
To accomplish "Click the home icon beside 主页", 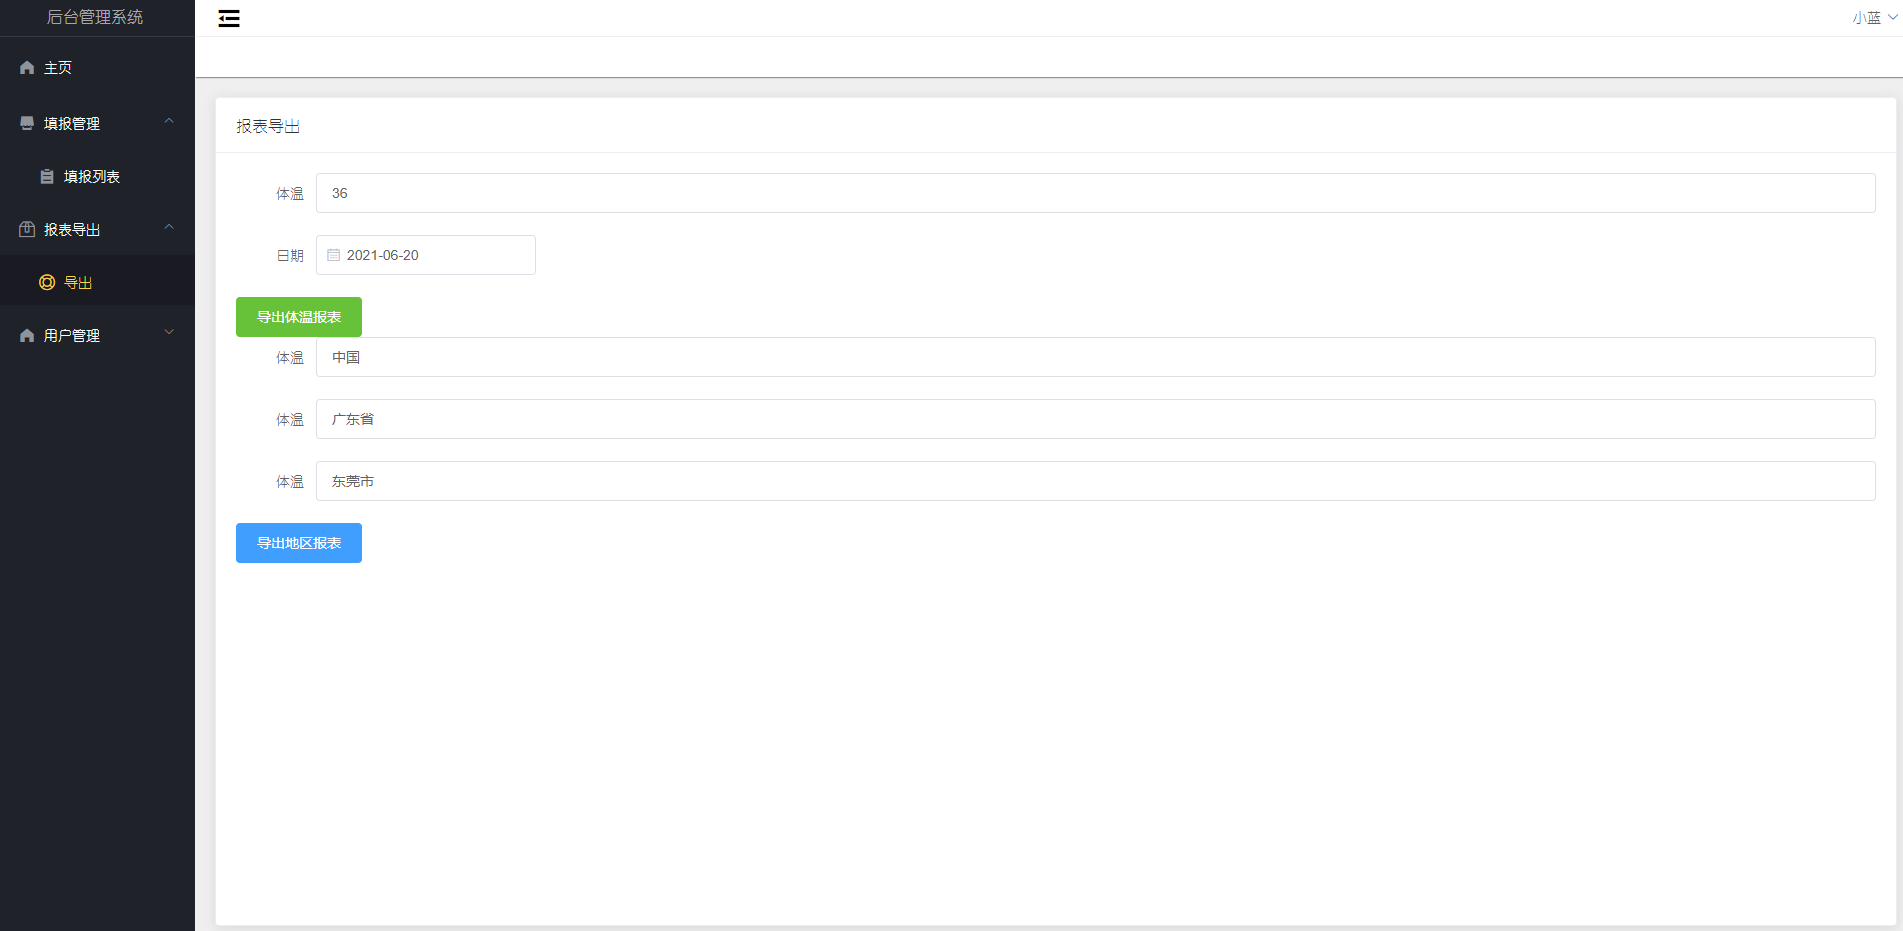I will coord(27,68).
